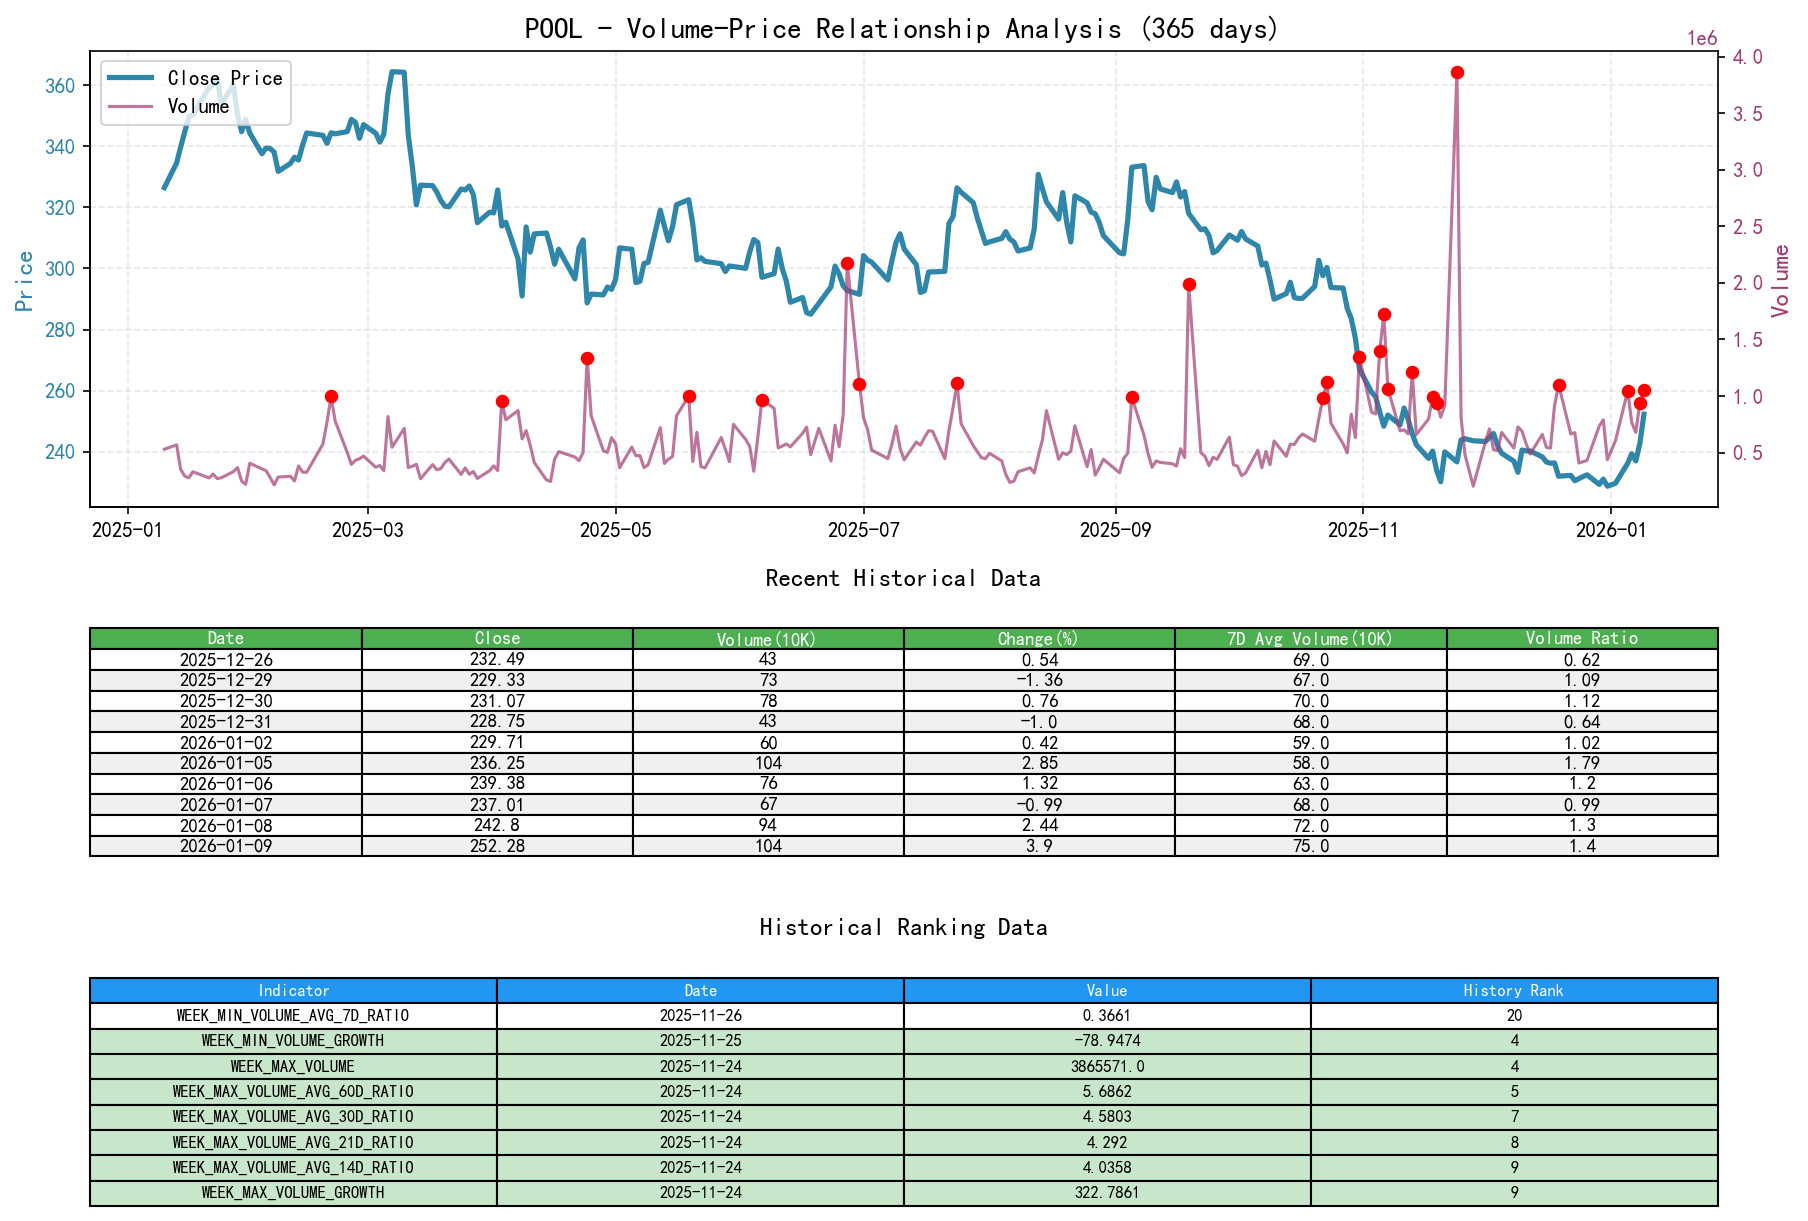The width and height of the screenshot is (1808, 1221).
Task: Expand the Indicator column header
Action: pyautogui.click(x=293, y=990)
